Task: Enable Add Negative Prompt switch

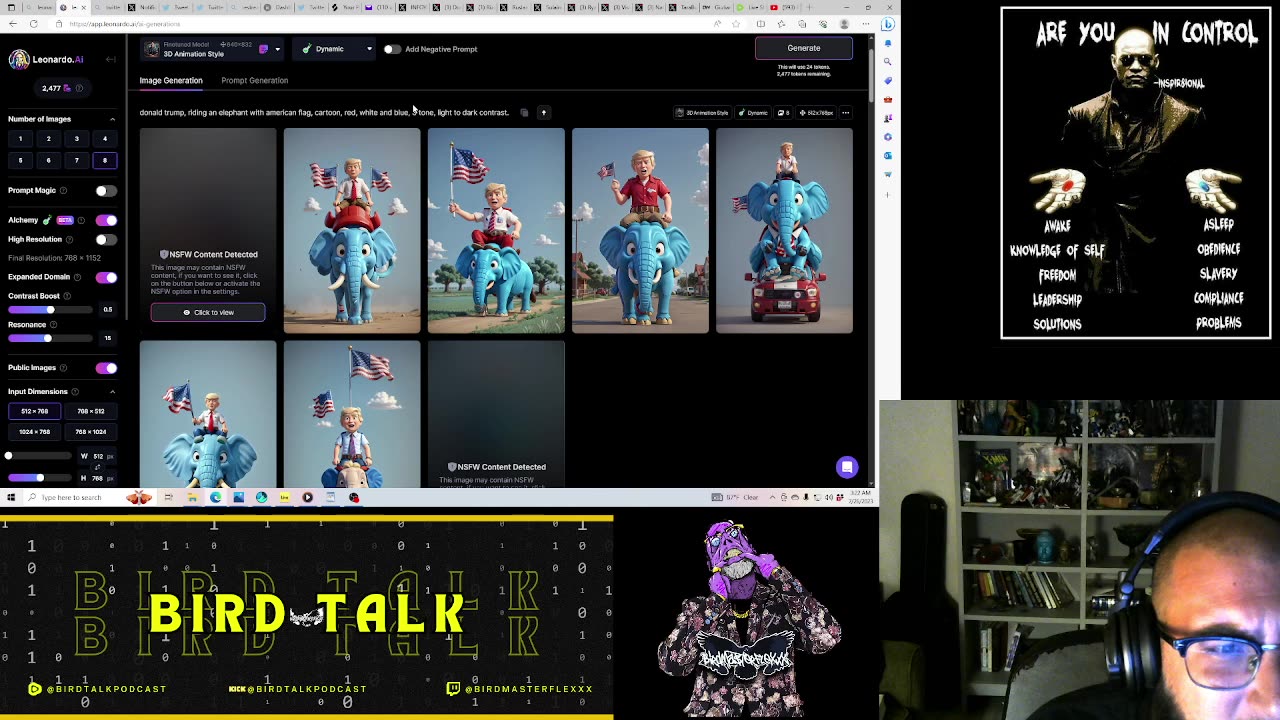Action: (x=392, y=49)
